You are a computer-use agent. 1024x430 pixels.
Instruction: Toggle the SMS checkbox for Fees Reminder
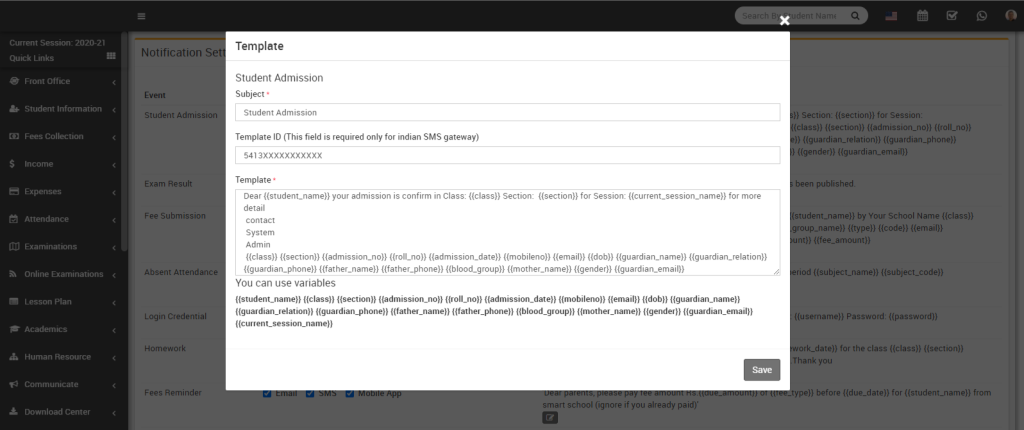pos(310,393)
